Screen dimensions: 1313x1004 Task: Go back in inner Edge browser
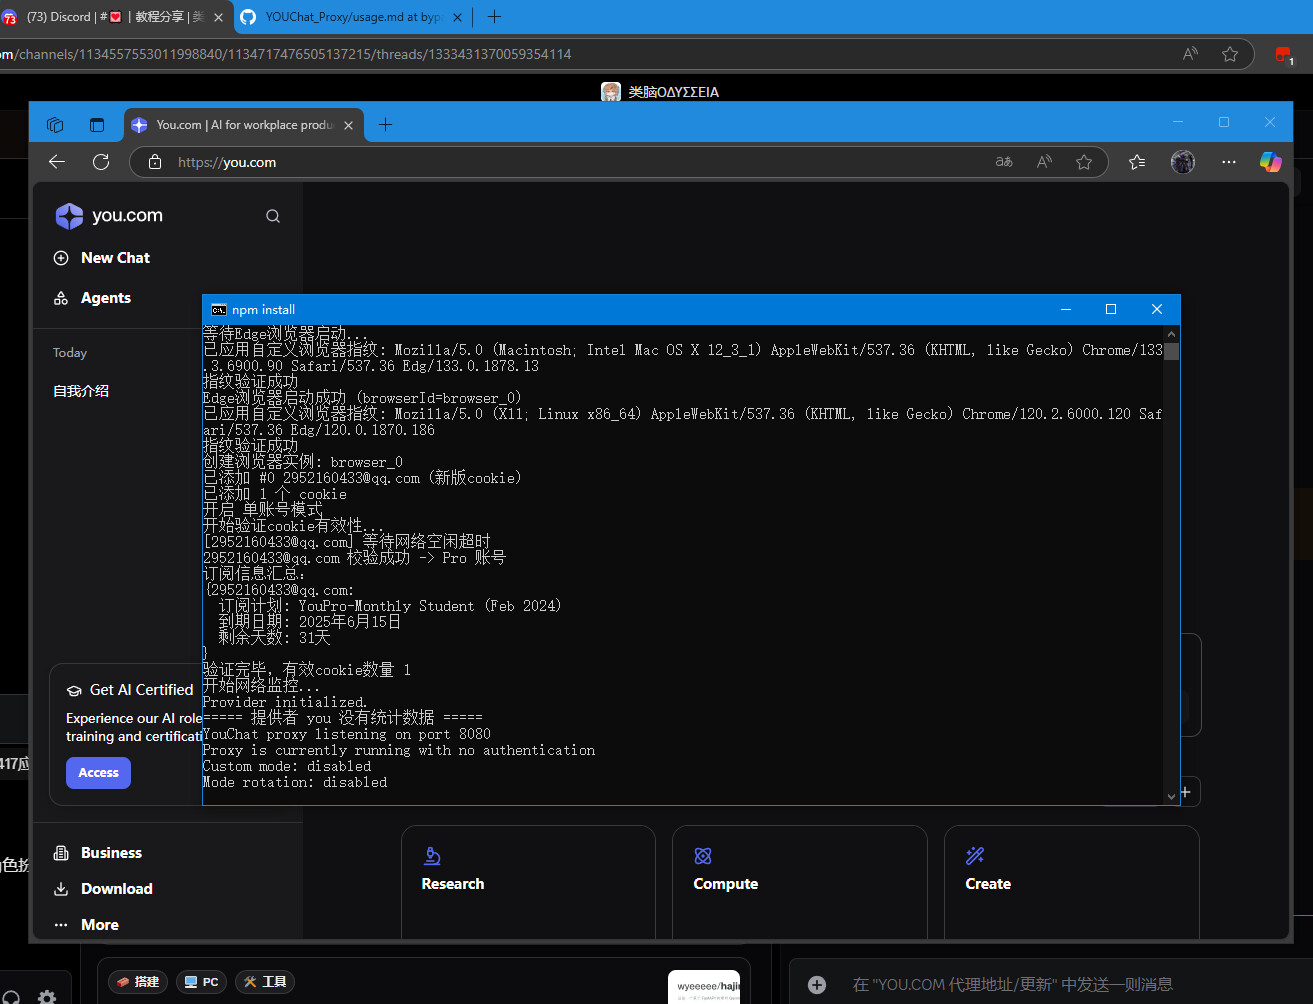pos(57,162)
